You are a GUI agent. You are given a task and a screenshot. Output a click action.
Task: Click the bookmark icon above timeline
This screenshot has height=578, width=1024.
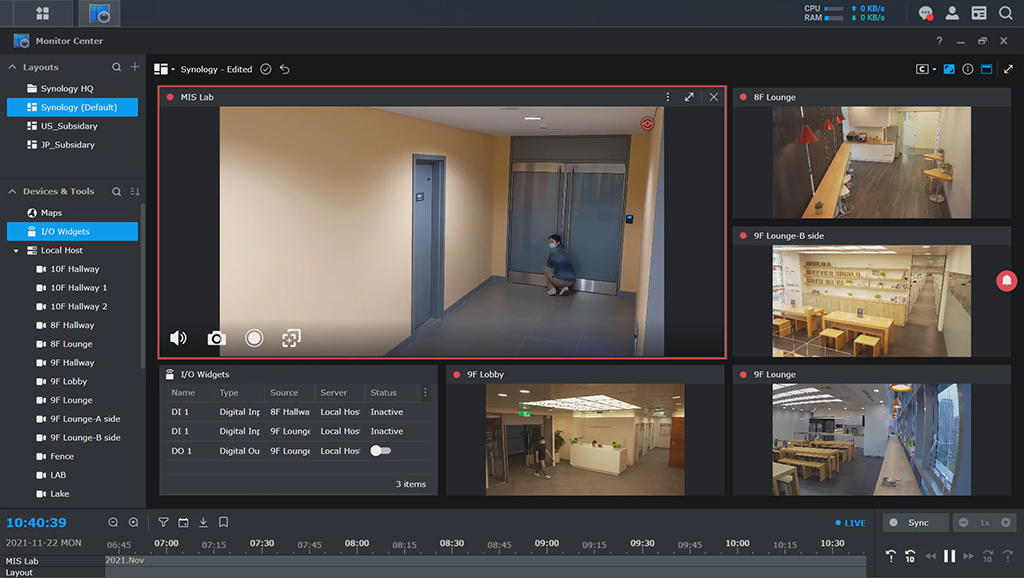click(223, 522)
